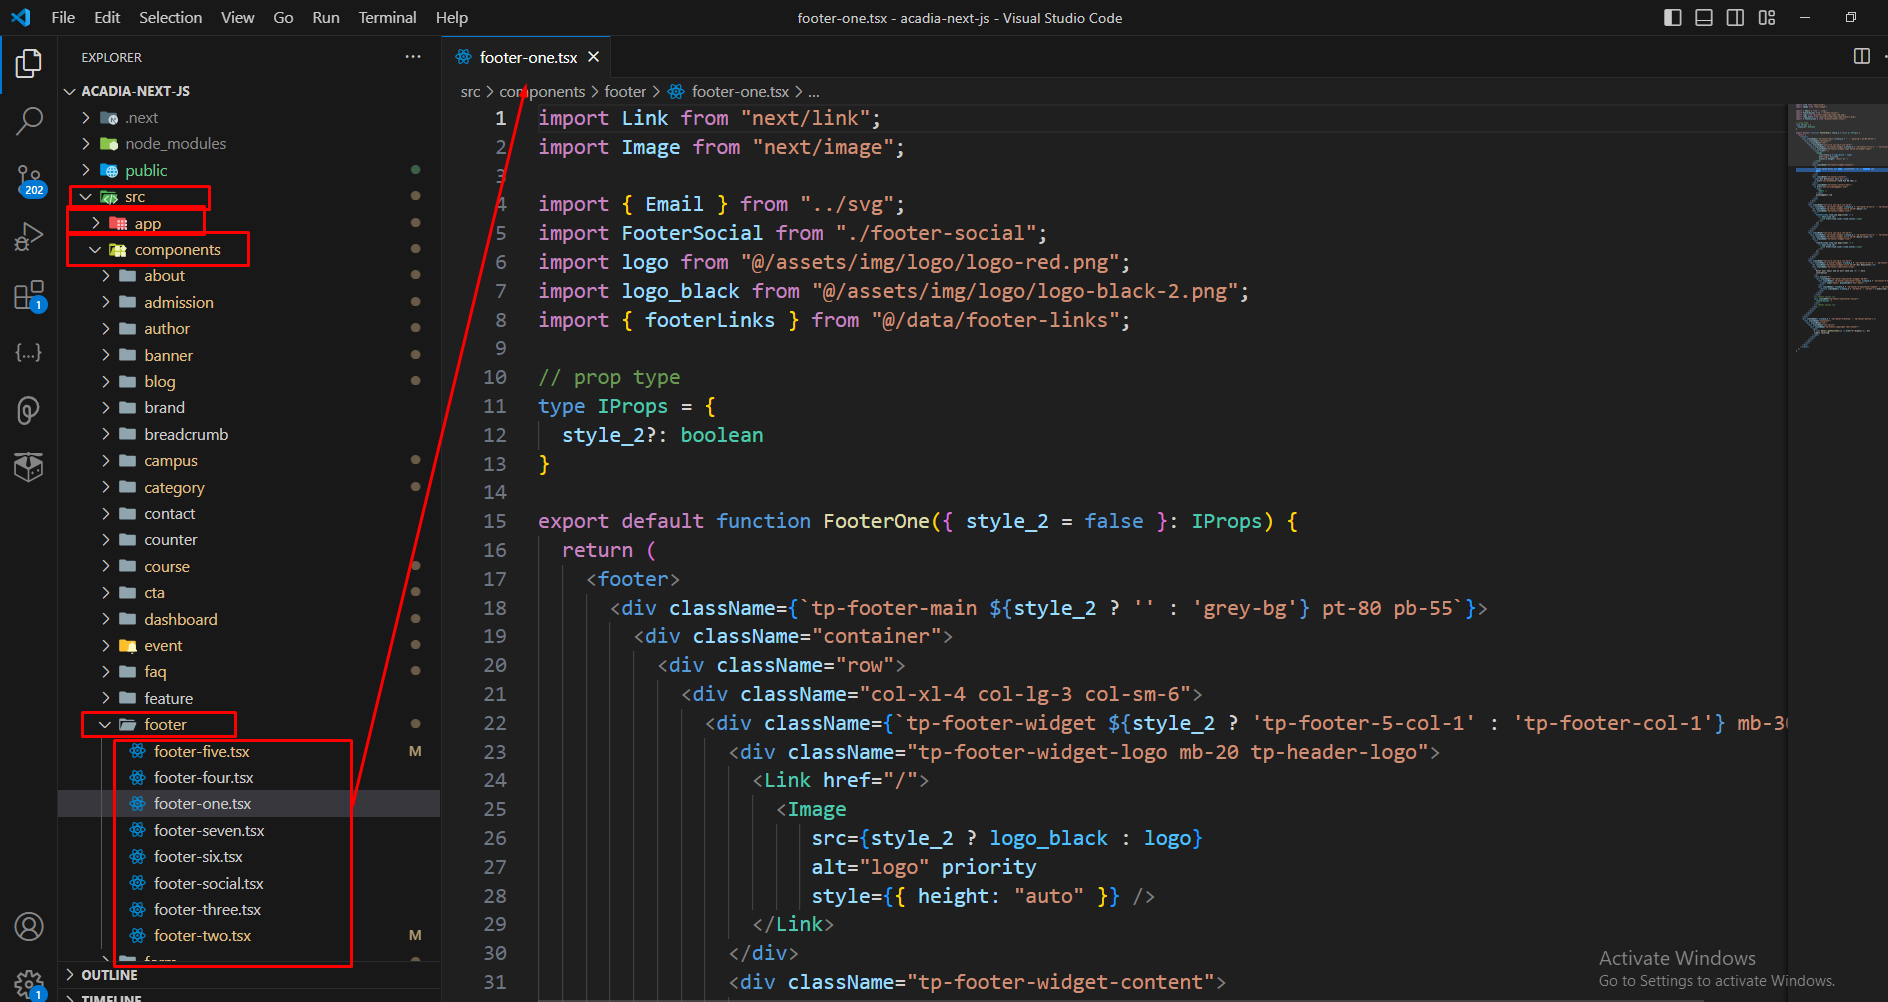Open Explorer views and more actions menu
This screenshot has height=1002, width=1888.
click(413, 57)
